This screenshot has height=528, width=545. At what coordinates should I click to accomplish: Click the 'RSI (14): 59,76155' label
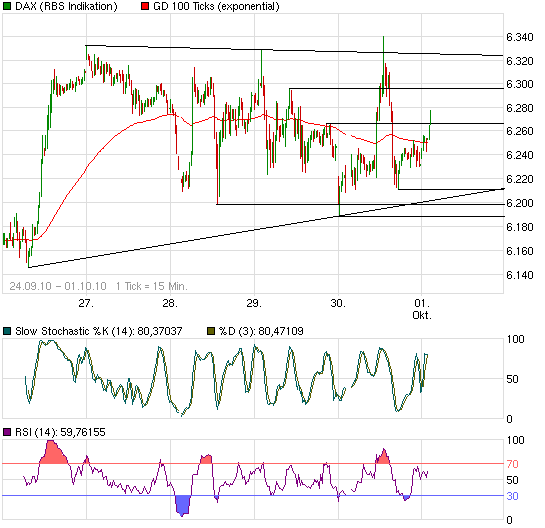coord(60,432)
